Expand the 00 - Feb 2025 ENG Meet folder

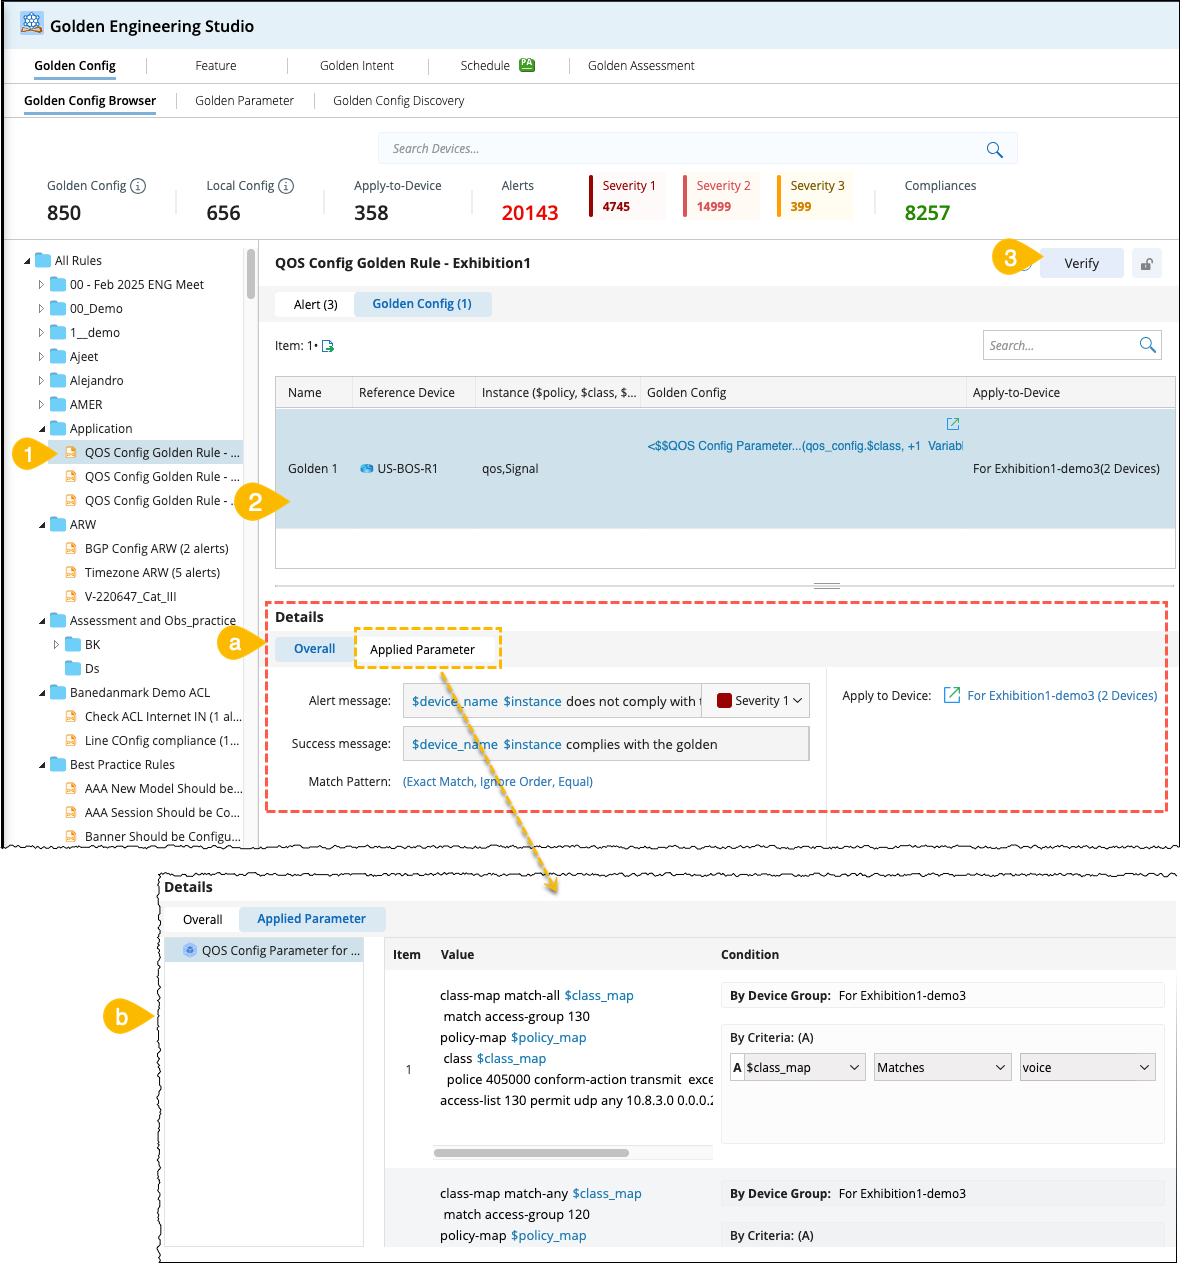41,284
